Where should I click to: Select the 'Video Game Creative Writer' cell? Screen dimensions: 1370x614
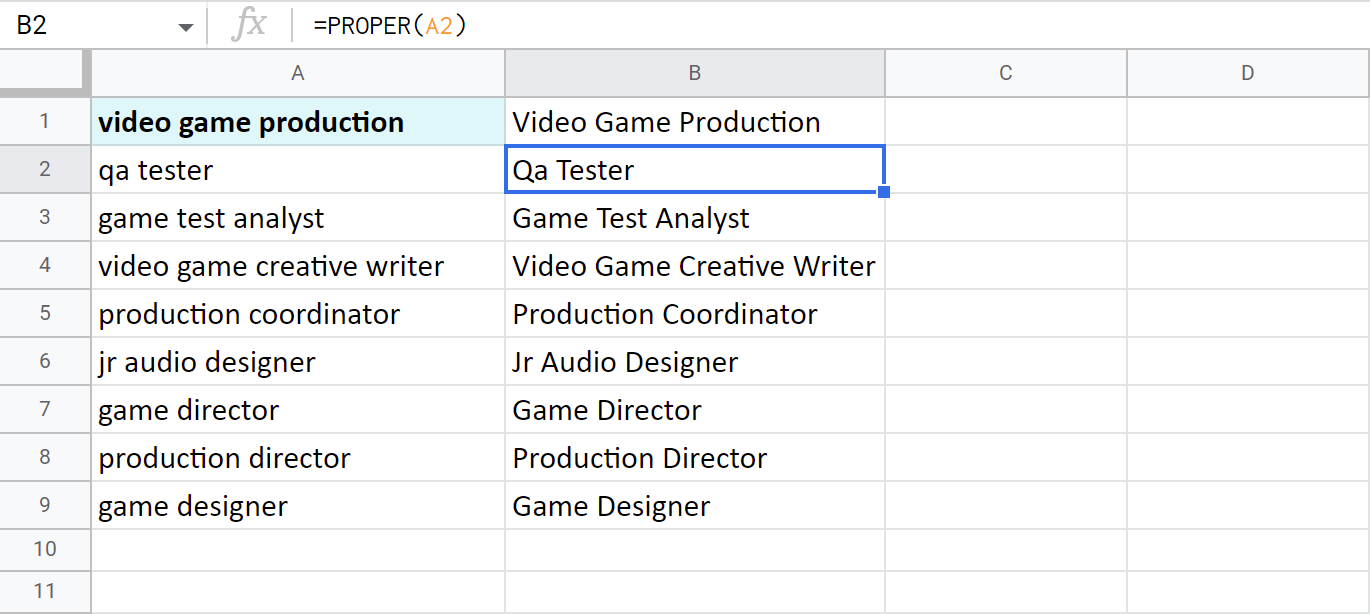pyautogui.click(x=694, y=266)
